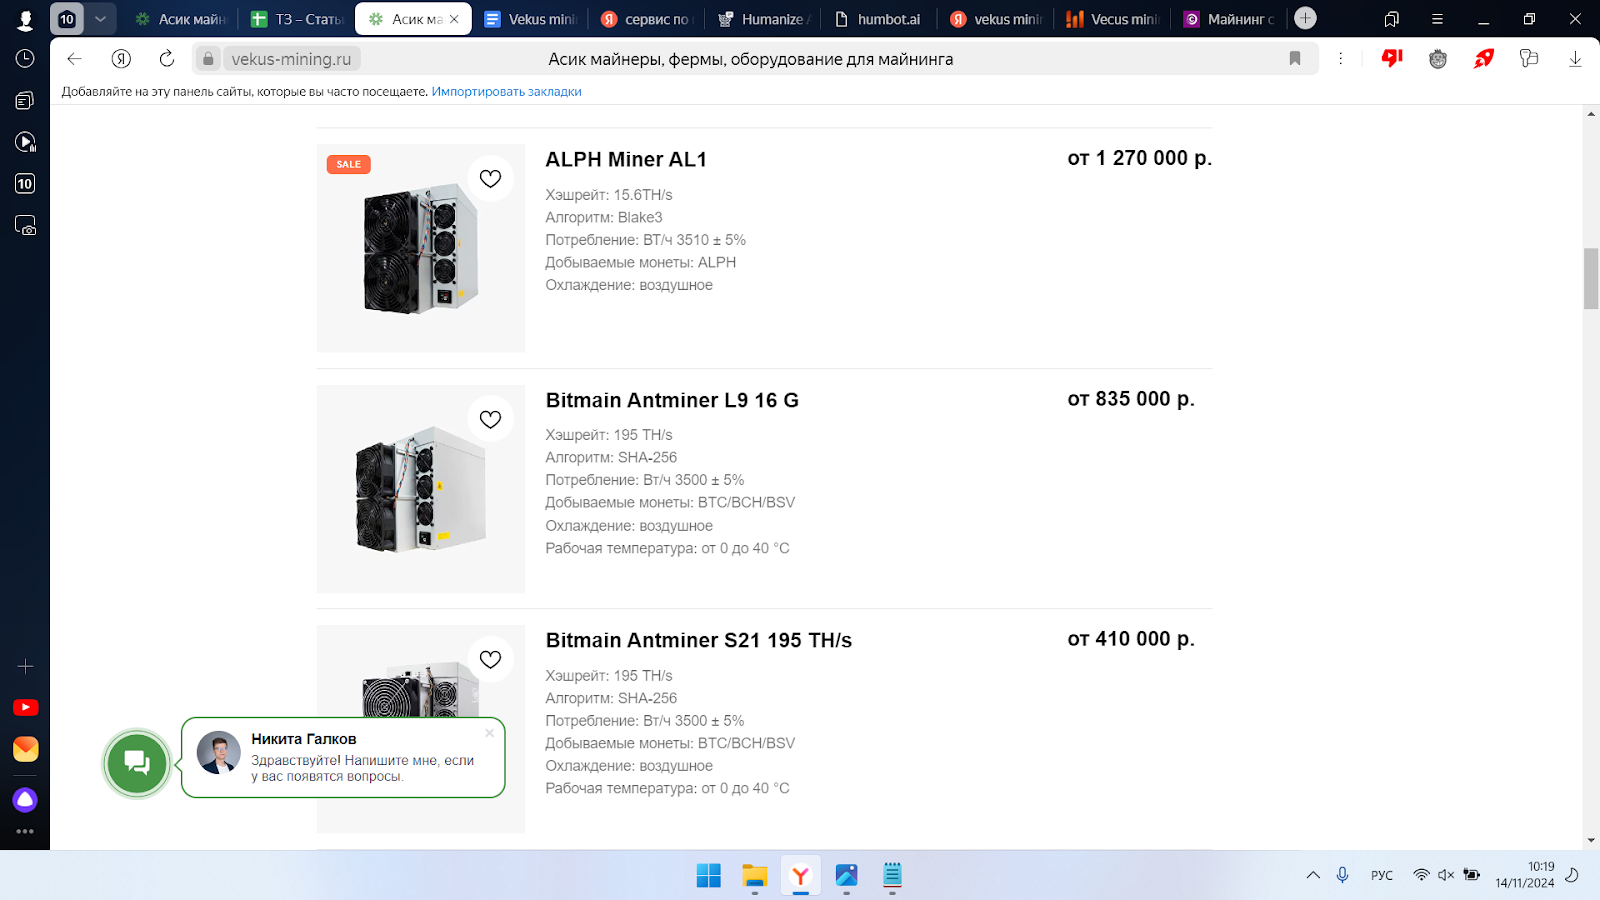Show browser downloads
The height and width of the screenshot is (900, 1600).
click(1575, 59)
